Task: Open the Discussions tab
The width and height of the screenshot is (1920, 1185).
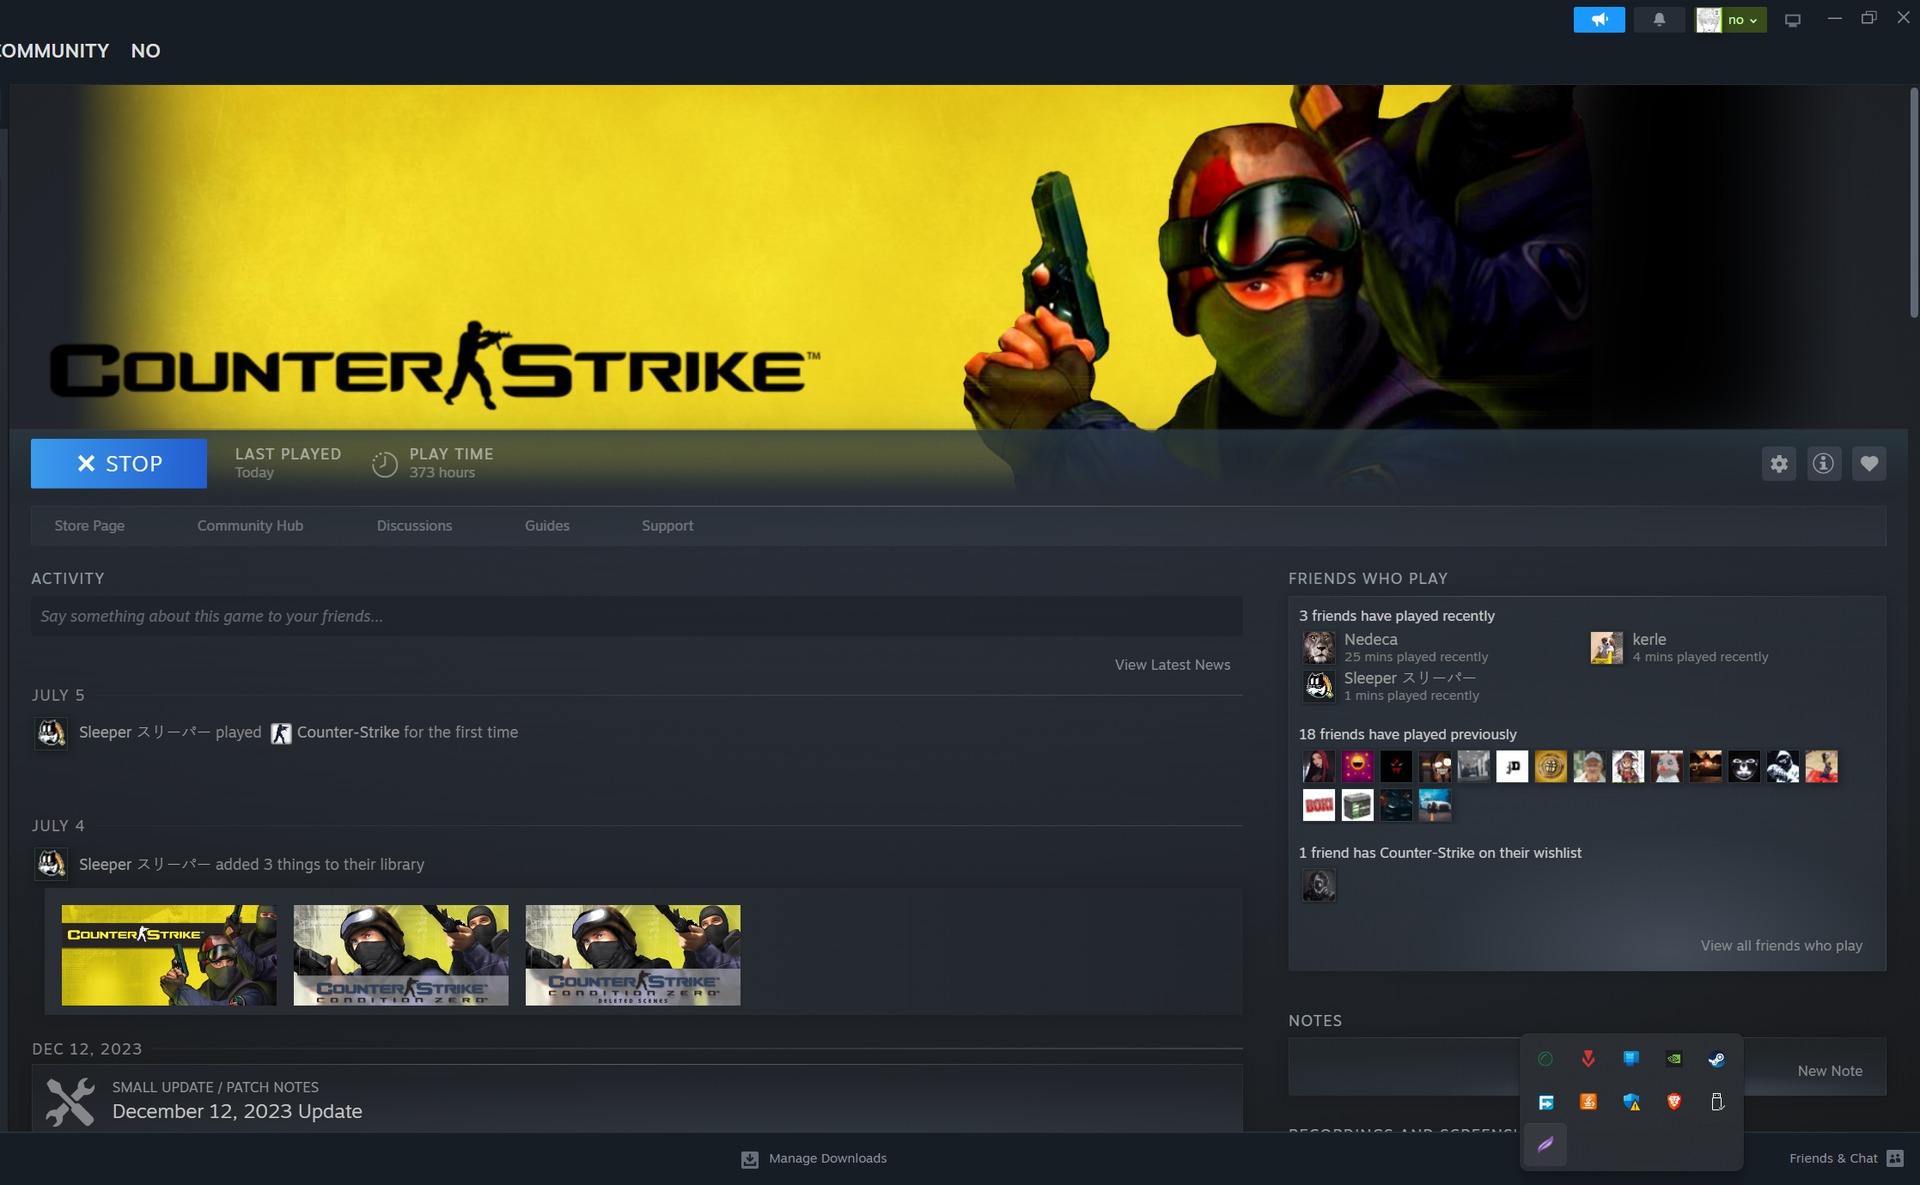Action: tap(414, 526)
